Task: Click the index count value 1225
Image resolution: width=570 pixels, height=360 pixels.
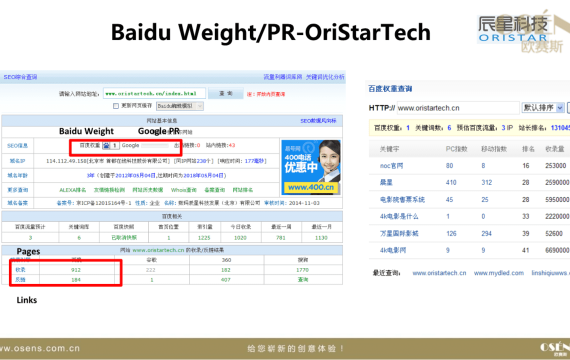Action: (204, 237)
